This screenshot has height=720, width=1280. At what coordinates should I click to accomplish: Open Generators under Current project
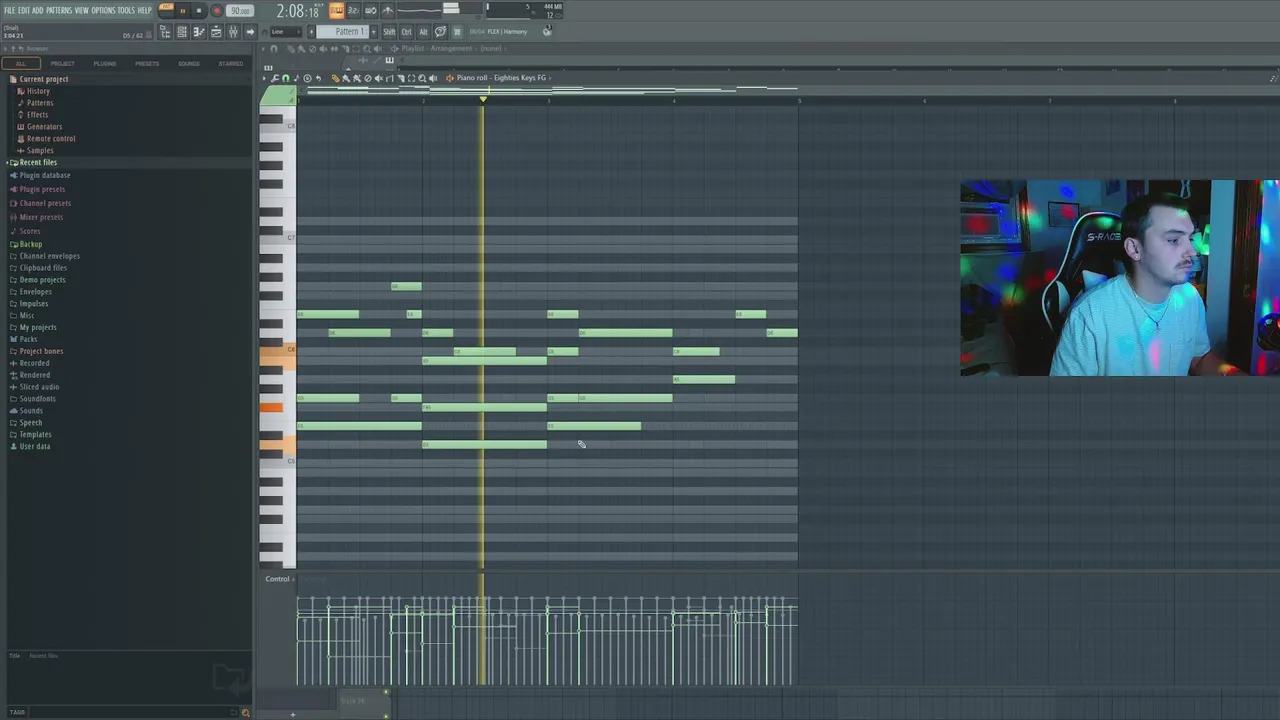tap(44, 127)
